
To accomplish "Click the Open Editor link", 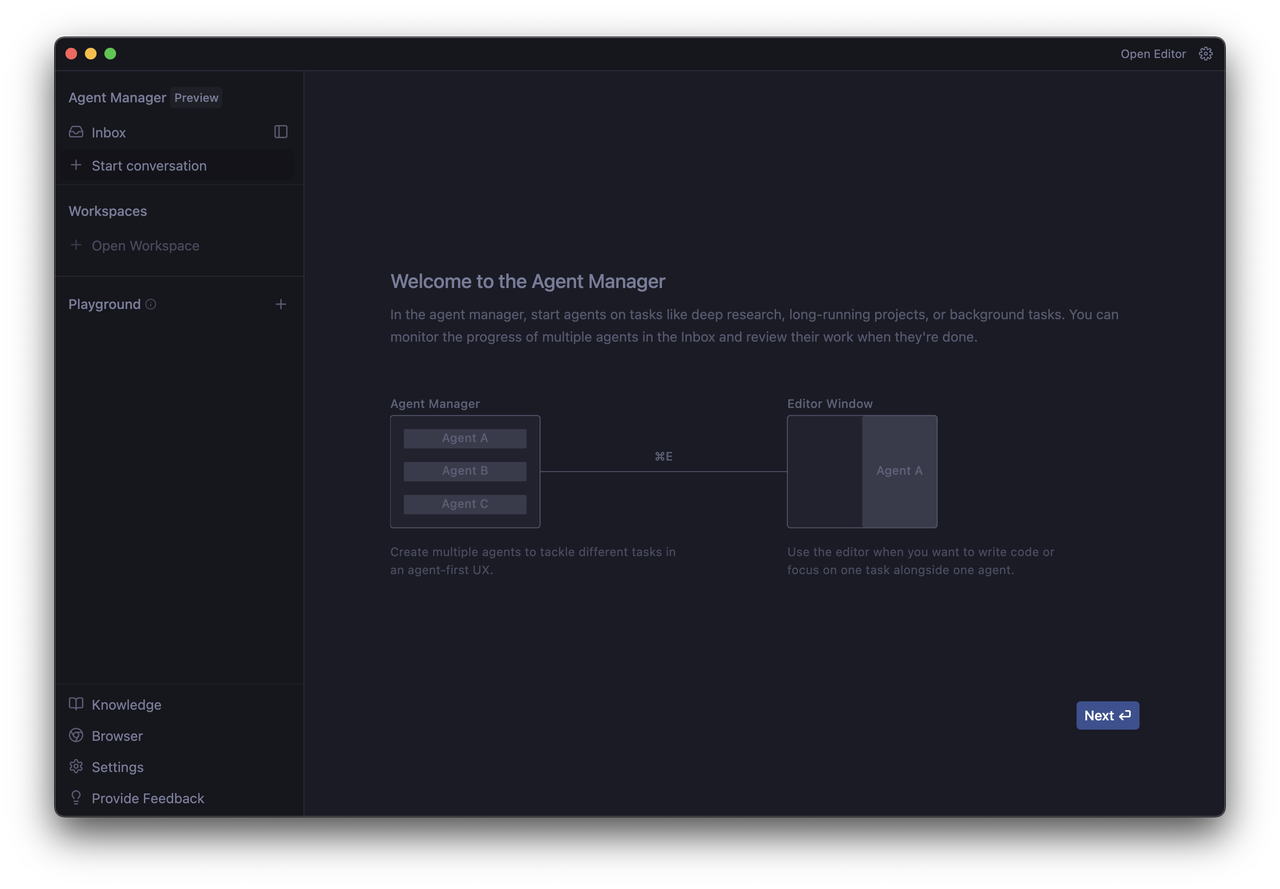I will [1152, 53].
